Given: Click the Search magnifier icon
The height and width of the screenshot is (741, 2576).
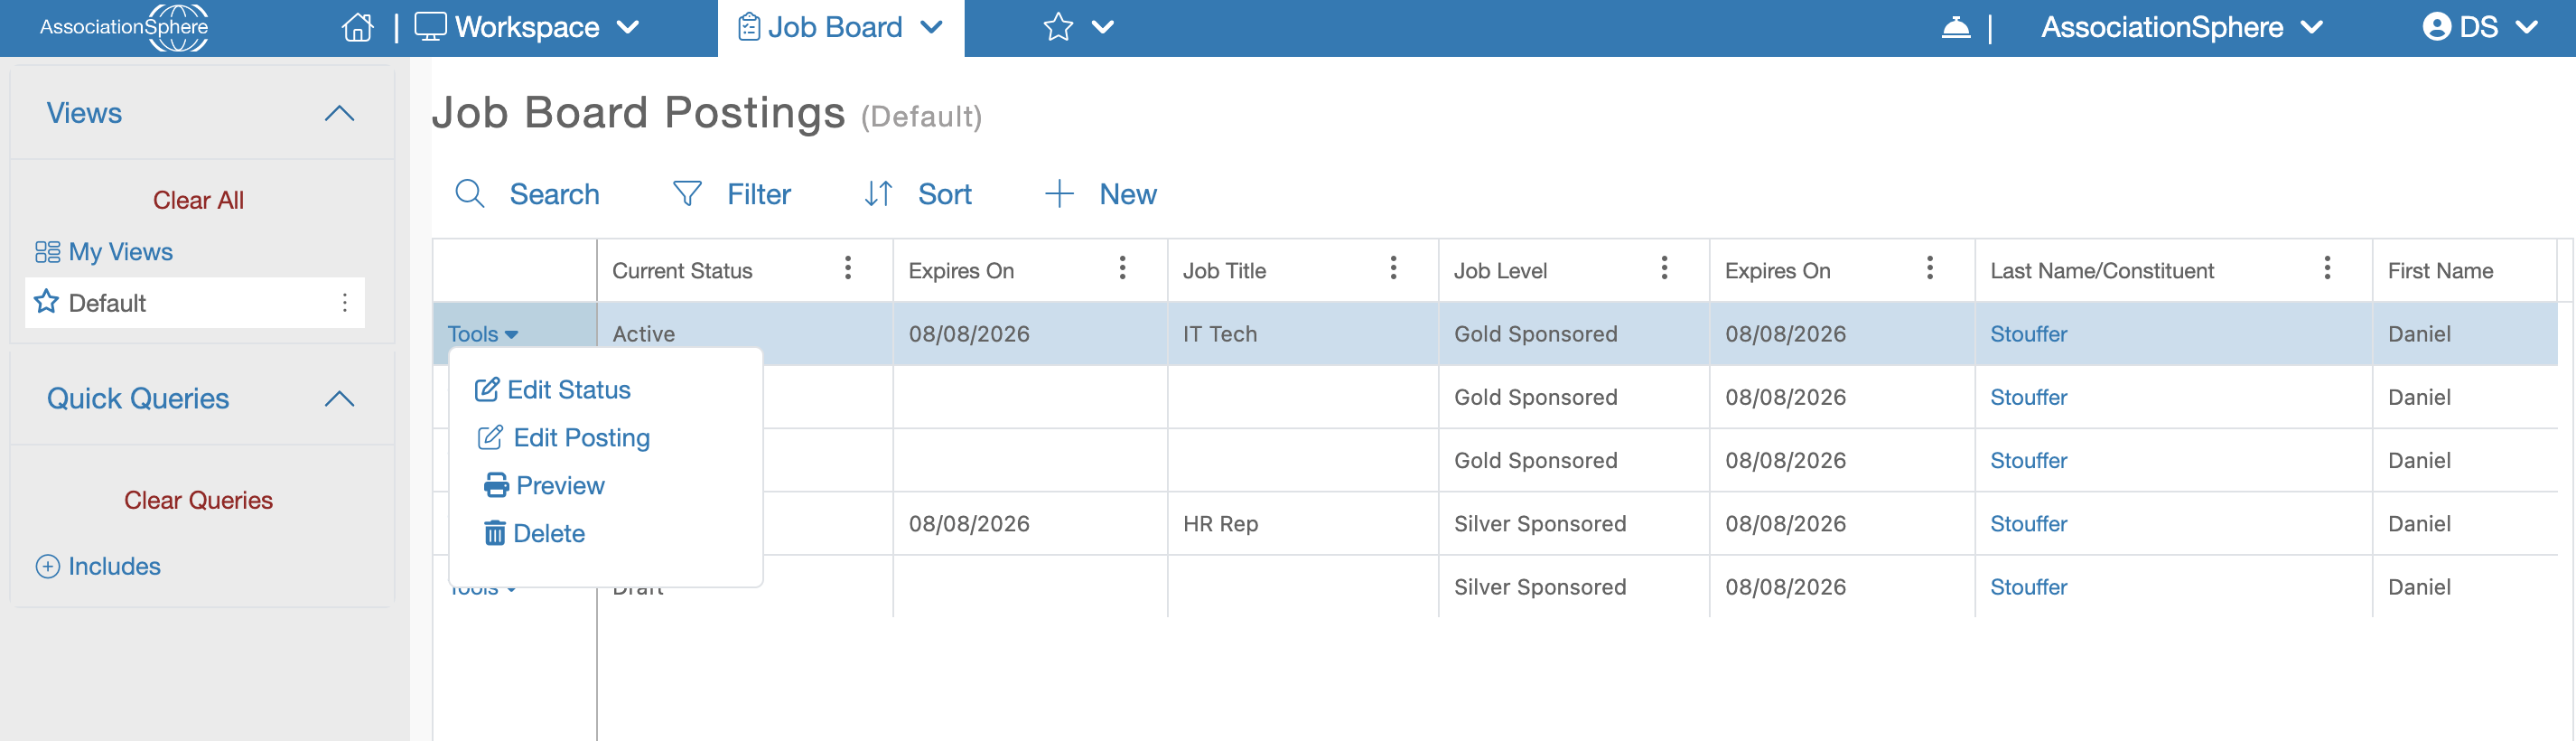Looking at the screenshot, I should tap(469, 193).
